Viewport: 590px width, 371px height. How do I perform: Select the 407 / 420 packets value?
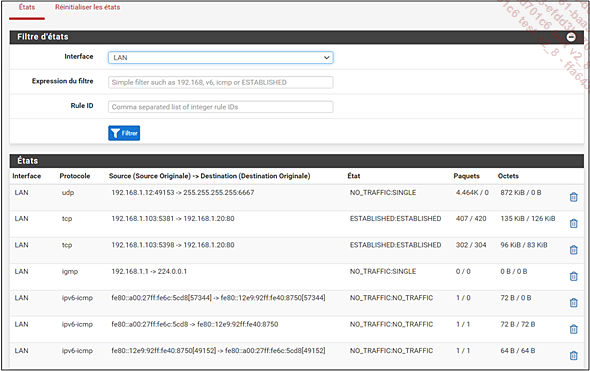(x=471, y=219)
